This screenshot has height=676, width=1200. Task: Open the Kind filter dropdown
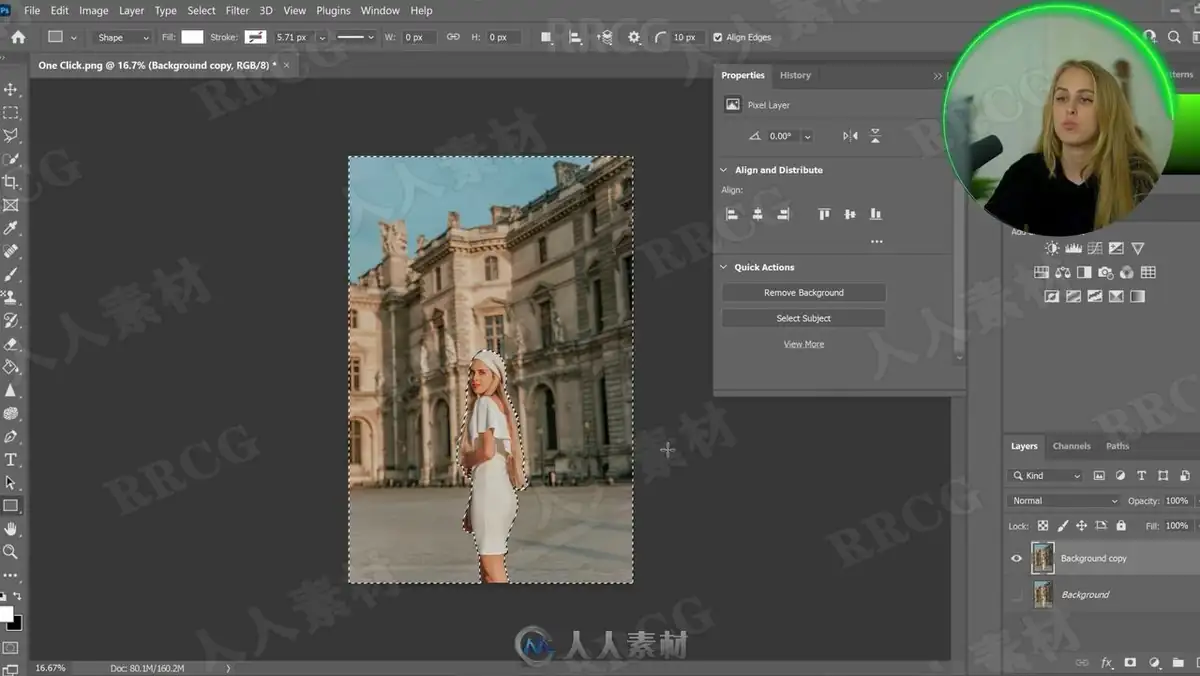[1046, 476]
